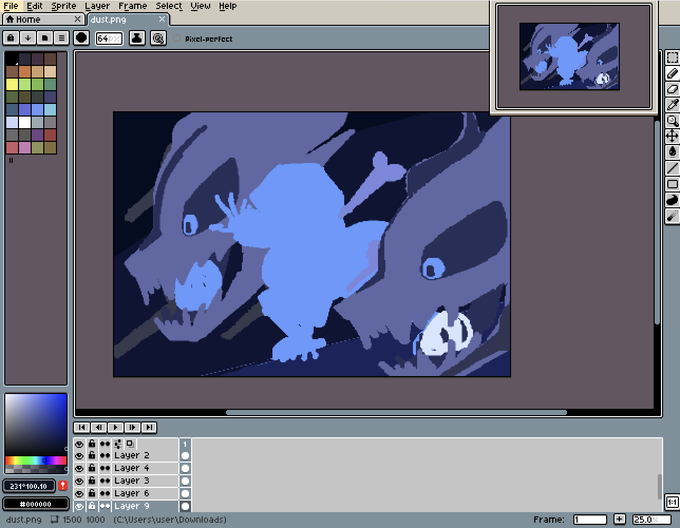Click the timeline header continuous layers icon
Screen dimensions: 680x528
(117, 444)
